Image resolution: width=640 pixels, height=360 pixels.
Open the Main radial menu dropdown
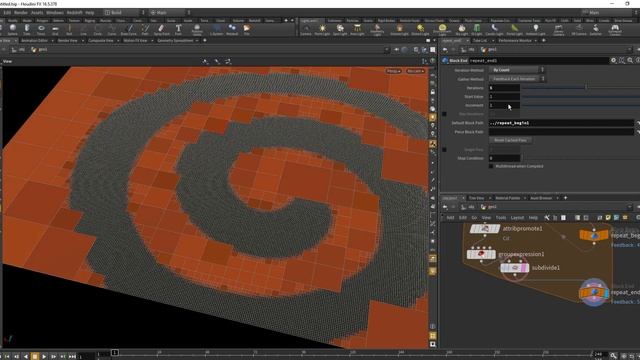[x=169, y=13]
